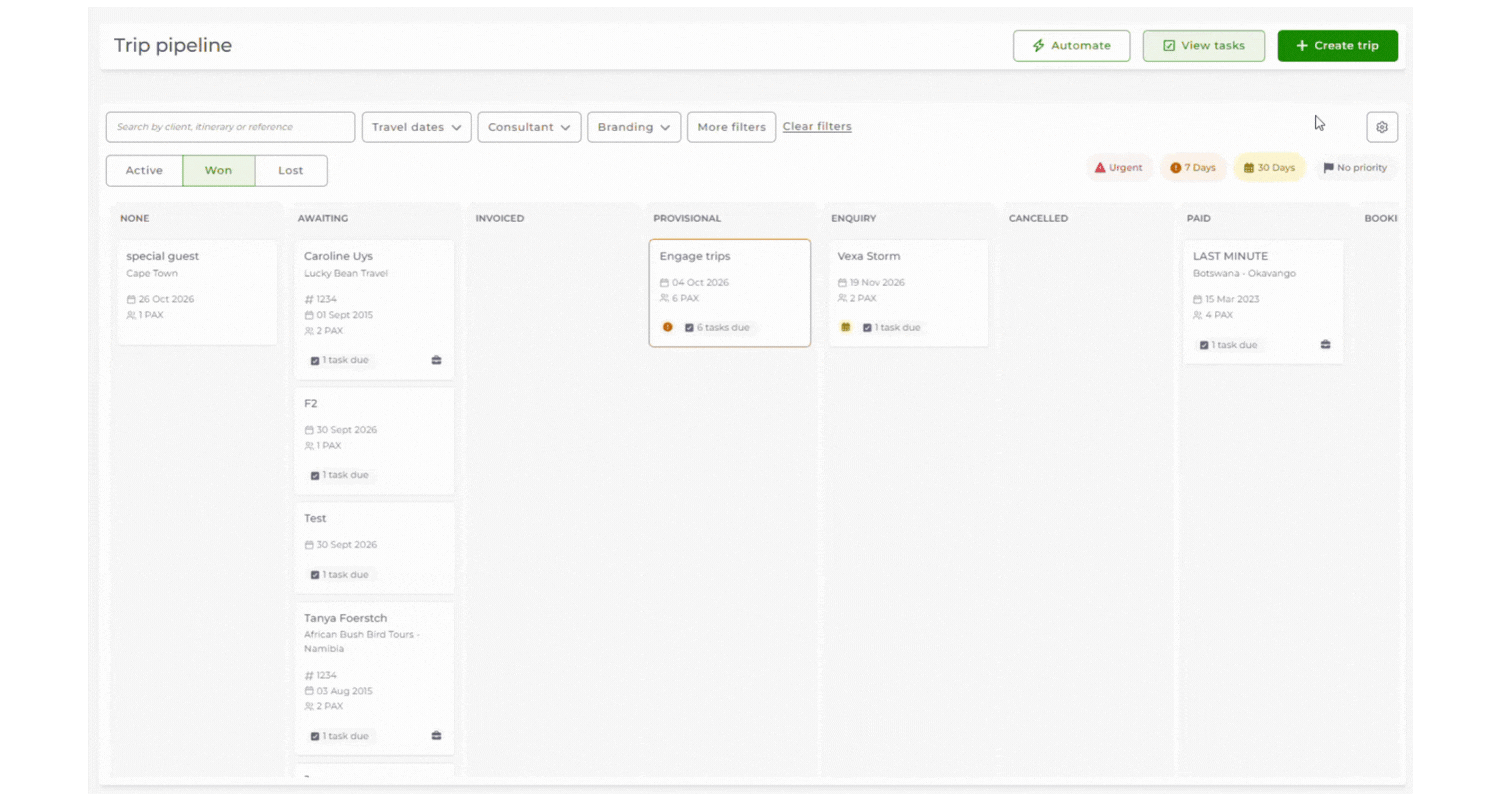Click the yellow calendar icon on Vexa Storm card
This screenshot has width=1500, height=800.
pyautogui.click(x=845, y=327)
